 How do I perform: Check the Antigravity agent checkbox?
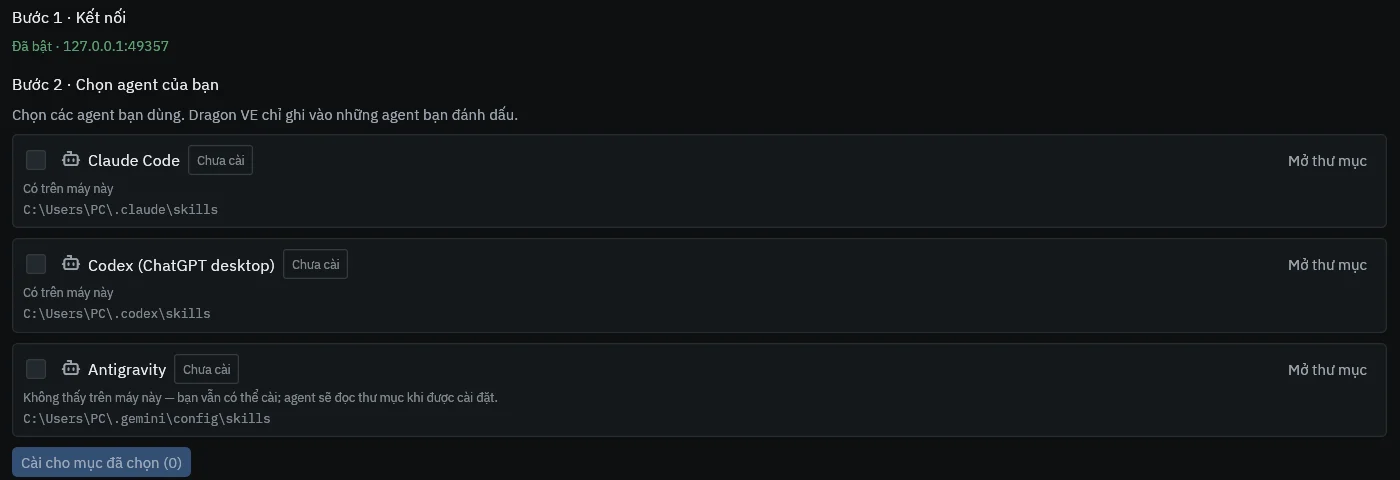pos(36,369)
